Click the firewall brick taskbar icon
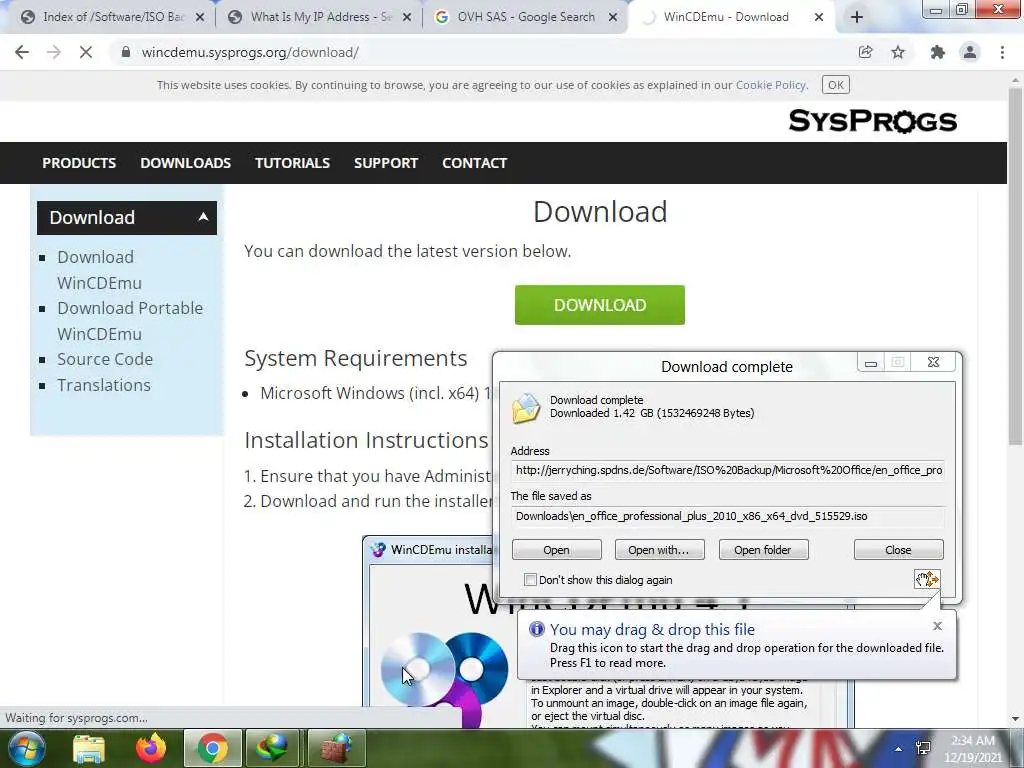Image resolution: width=1024 pixels, height=768 pixels. (x=335, y=748)
